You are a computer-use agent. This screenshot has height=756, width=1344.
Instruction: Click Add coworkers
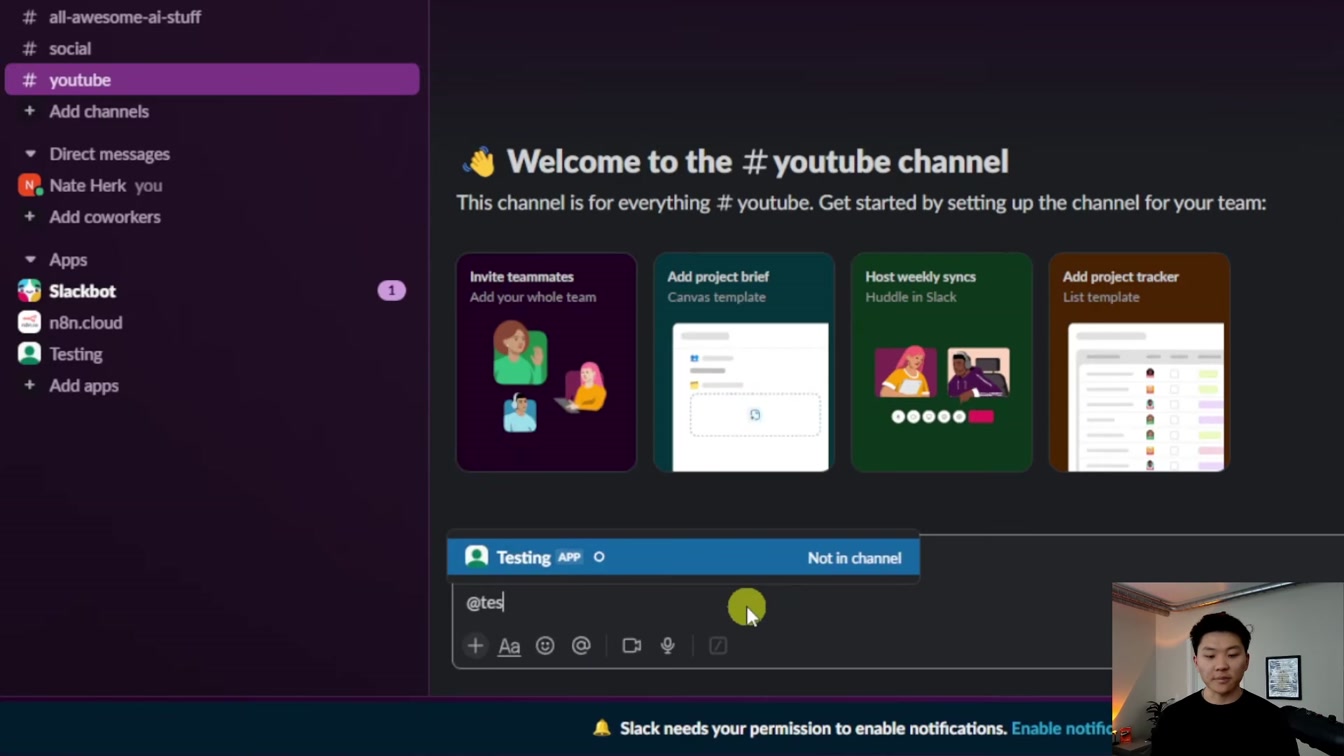click(x=105, y=217)
